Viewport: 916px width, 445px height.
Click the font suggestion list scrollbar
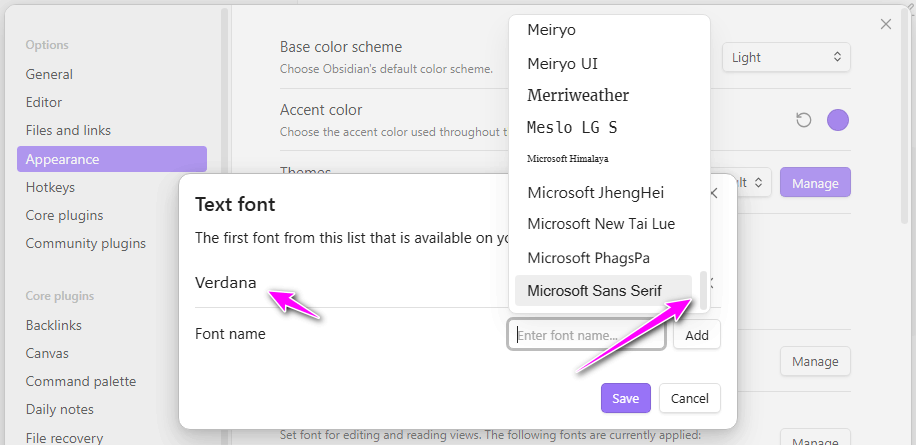(703, 290)
